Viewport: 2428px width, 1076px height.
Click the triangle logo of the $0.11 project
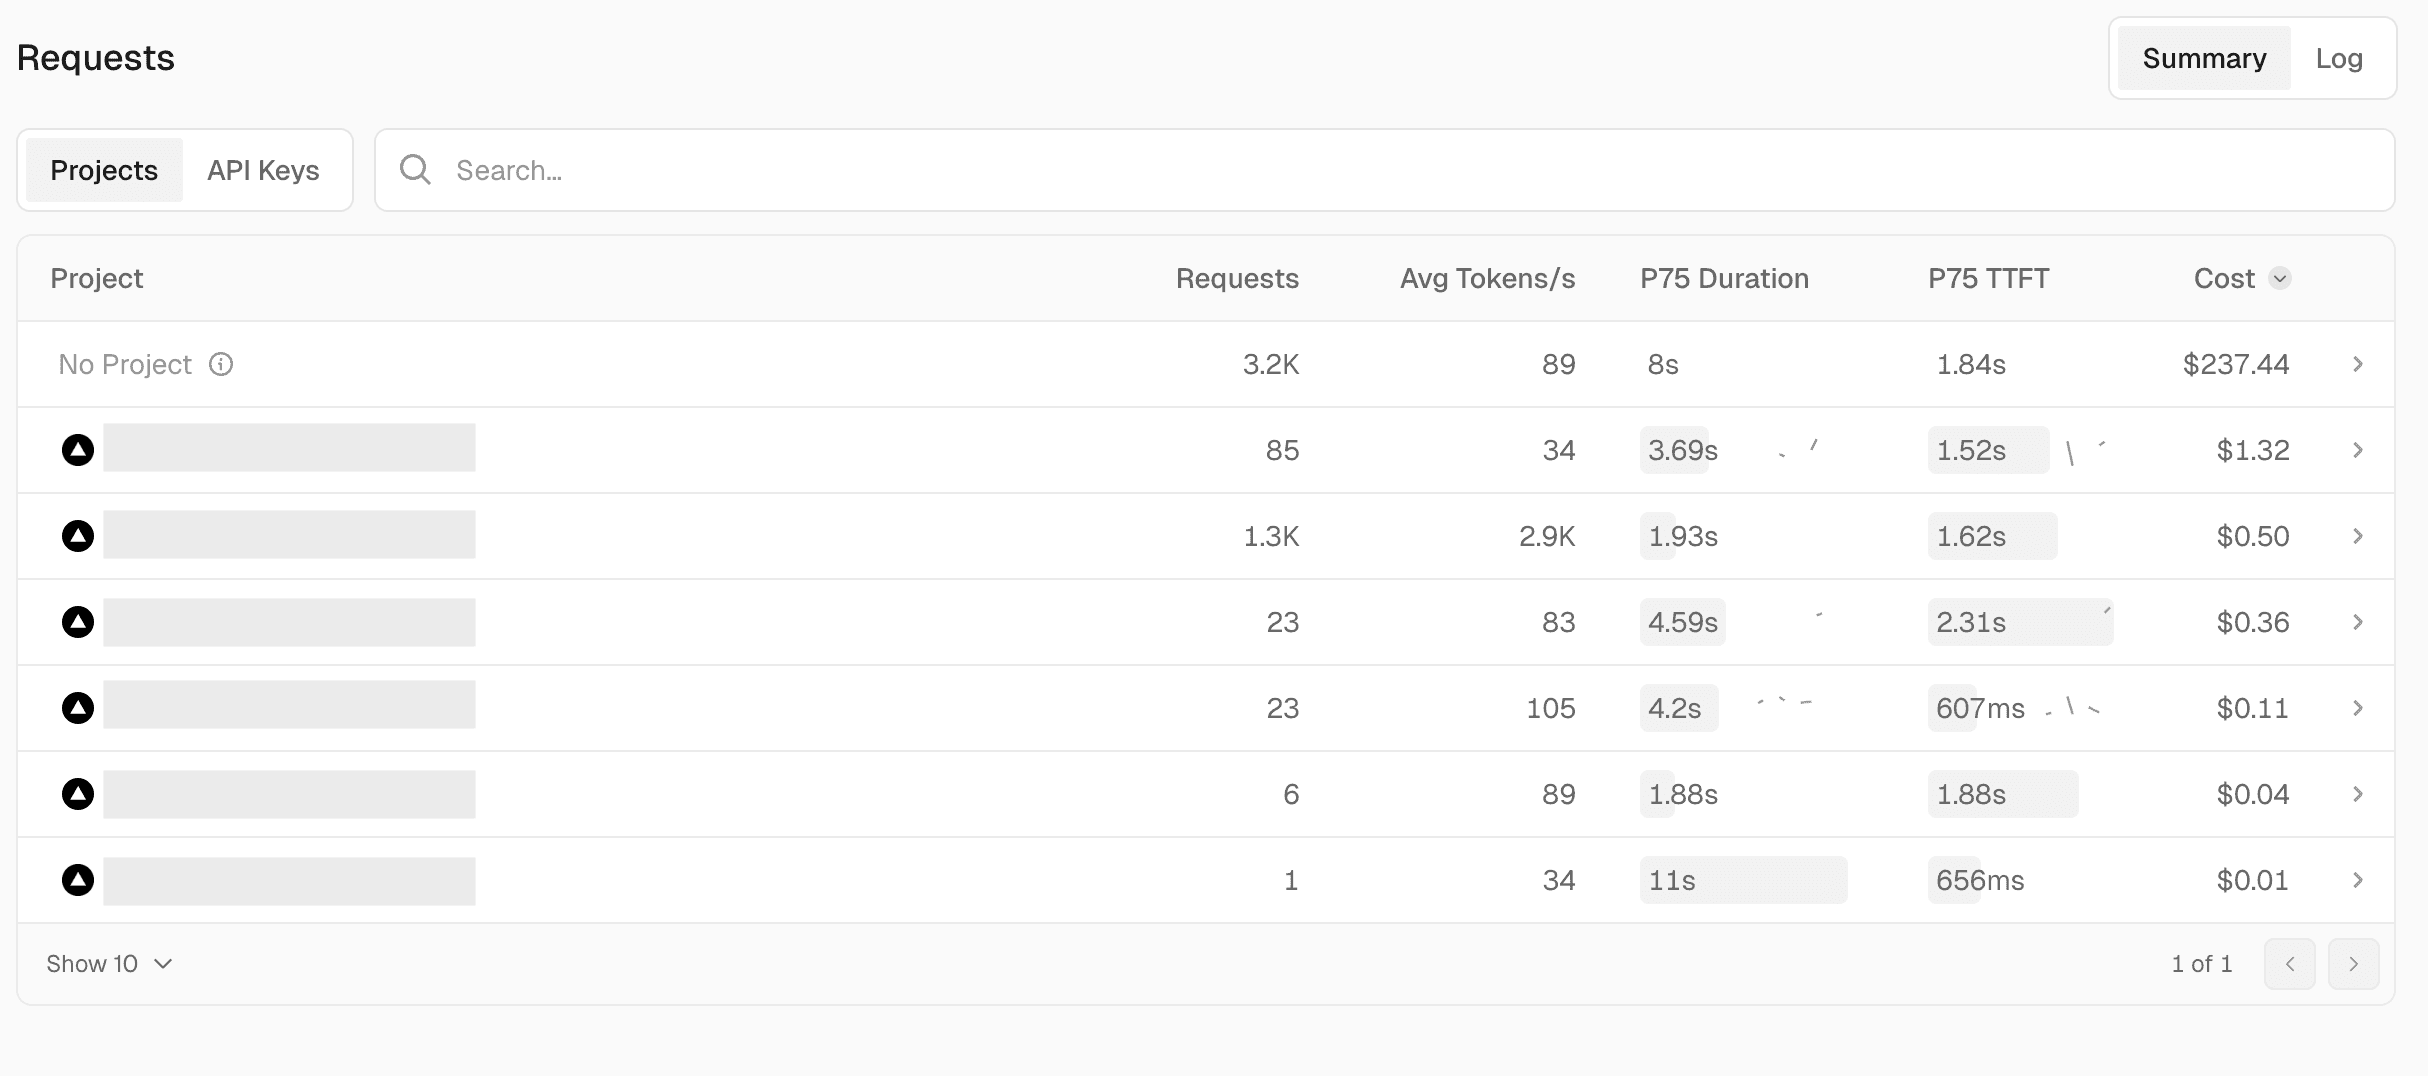pos(78,708)
